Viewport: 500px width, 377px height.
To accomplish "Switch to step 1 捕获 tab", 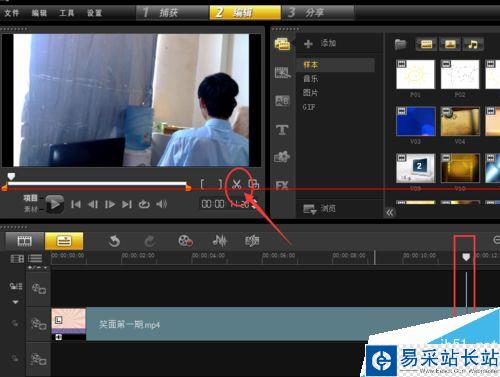I will [x=172, y=13].
